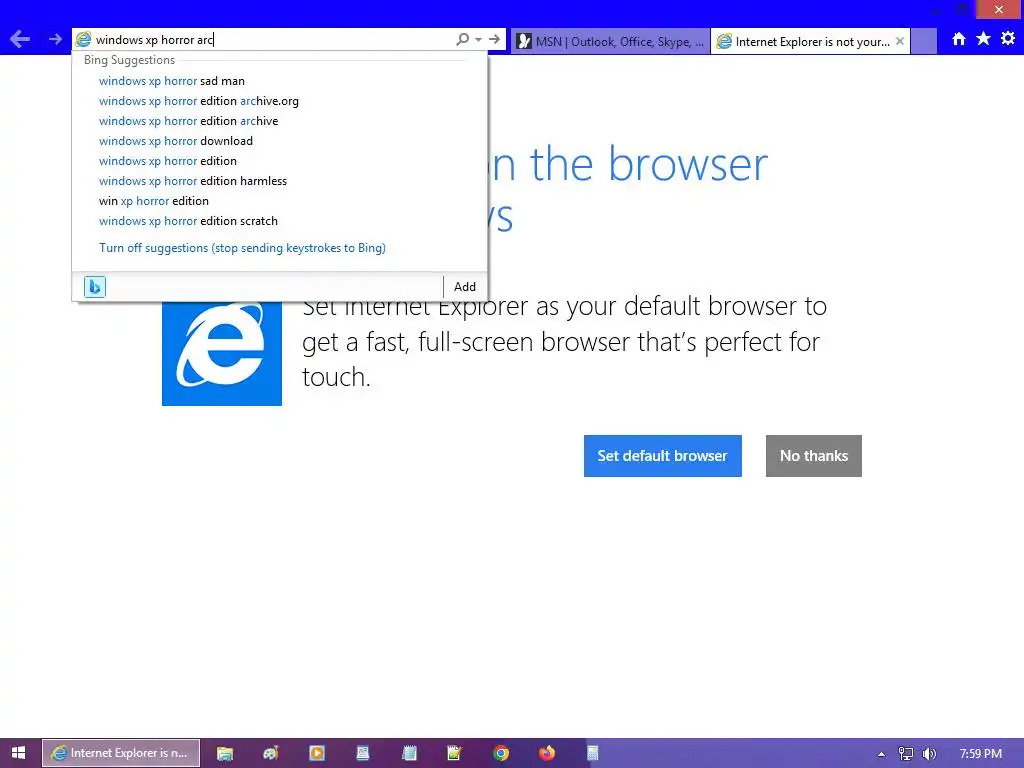This screenshot has width=1024, height=768.
Task: Click the No thanks button
Action: coord(814,456)
